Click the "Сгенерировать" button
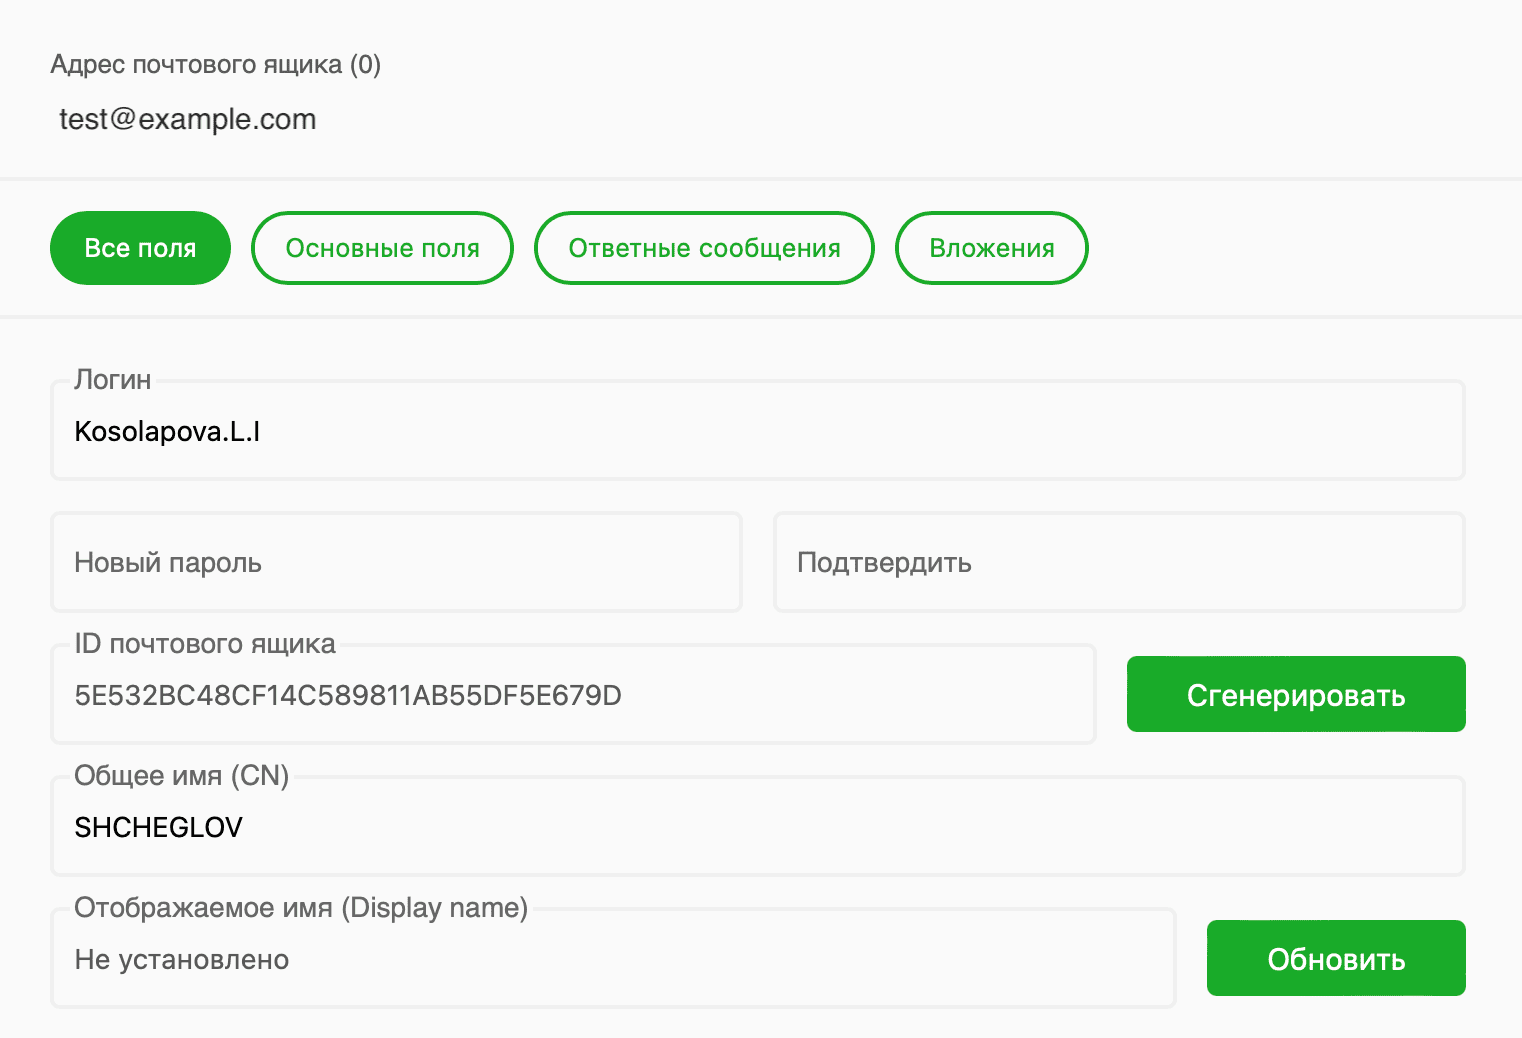Screen dimensions: 1522x1038 click(x=1296, y=693)
